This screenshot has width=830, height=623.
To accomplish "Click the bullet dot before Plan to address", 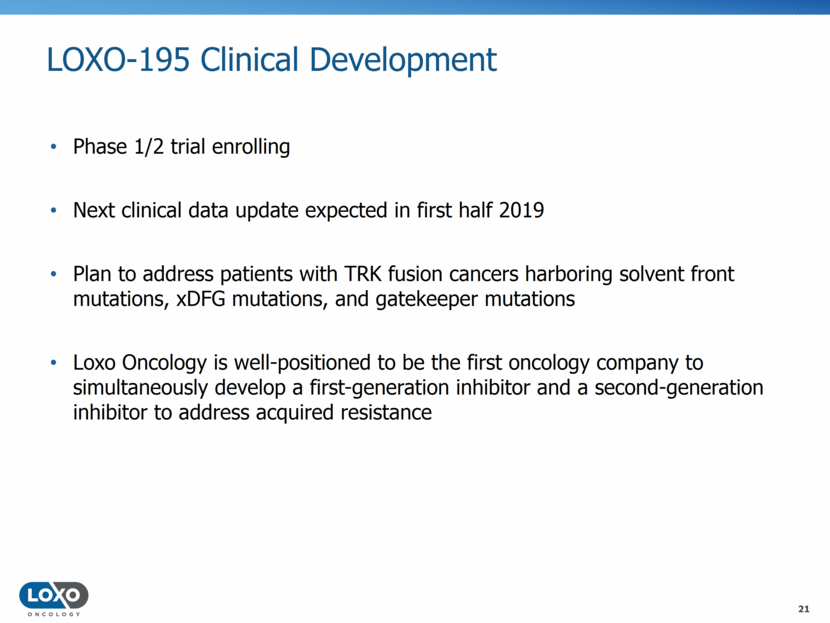I will point(54,276).
